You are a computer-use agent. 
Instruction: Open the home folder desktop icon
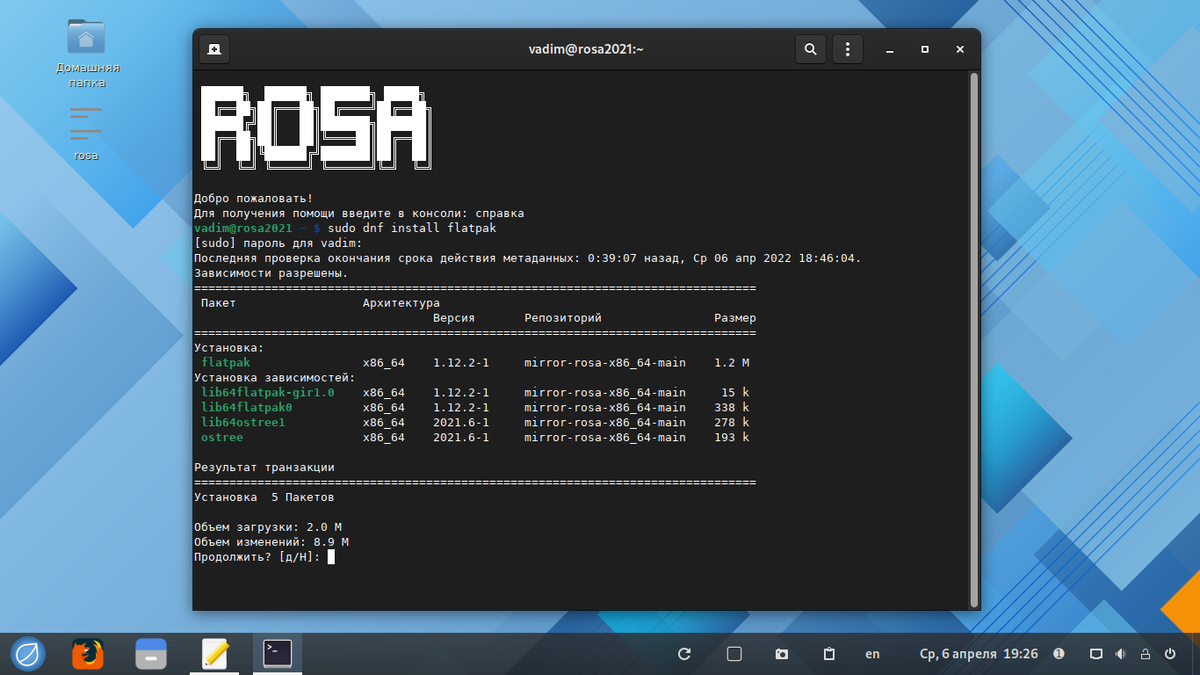tap(87, 54)
